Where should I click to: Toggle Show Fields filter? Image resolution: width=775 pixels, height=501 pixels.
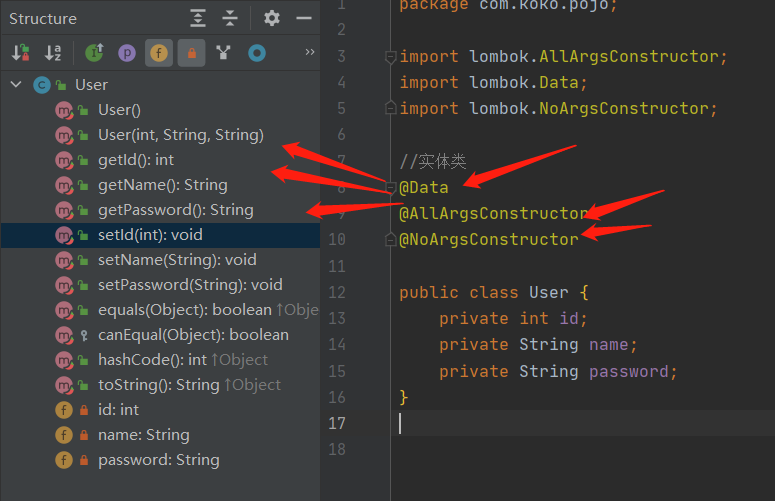pyautogui.click(x=159, y=53)
